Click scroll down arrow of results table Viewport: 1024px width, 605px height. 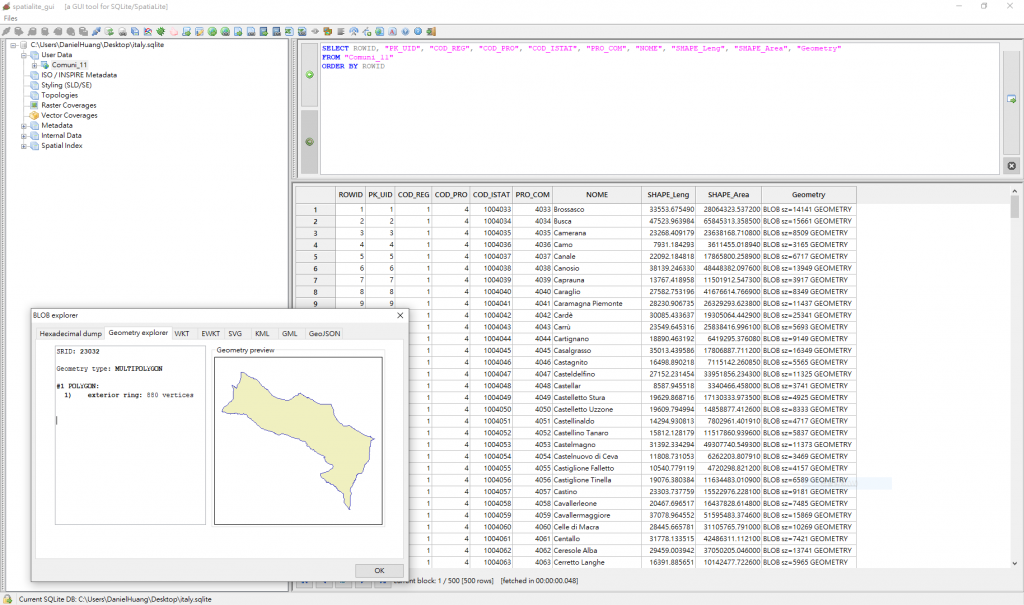pos(1014,563)
